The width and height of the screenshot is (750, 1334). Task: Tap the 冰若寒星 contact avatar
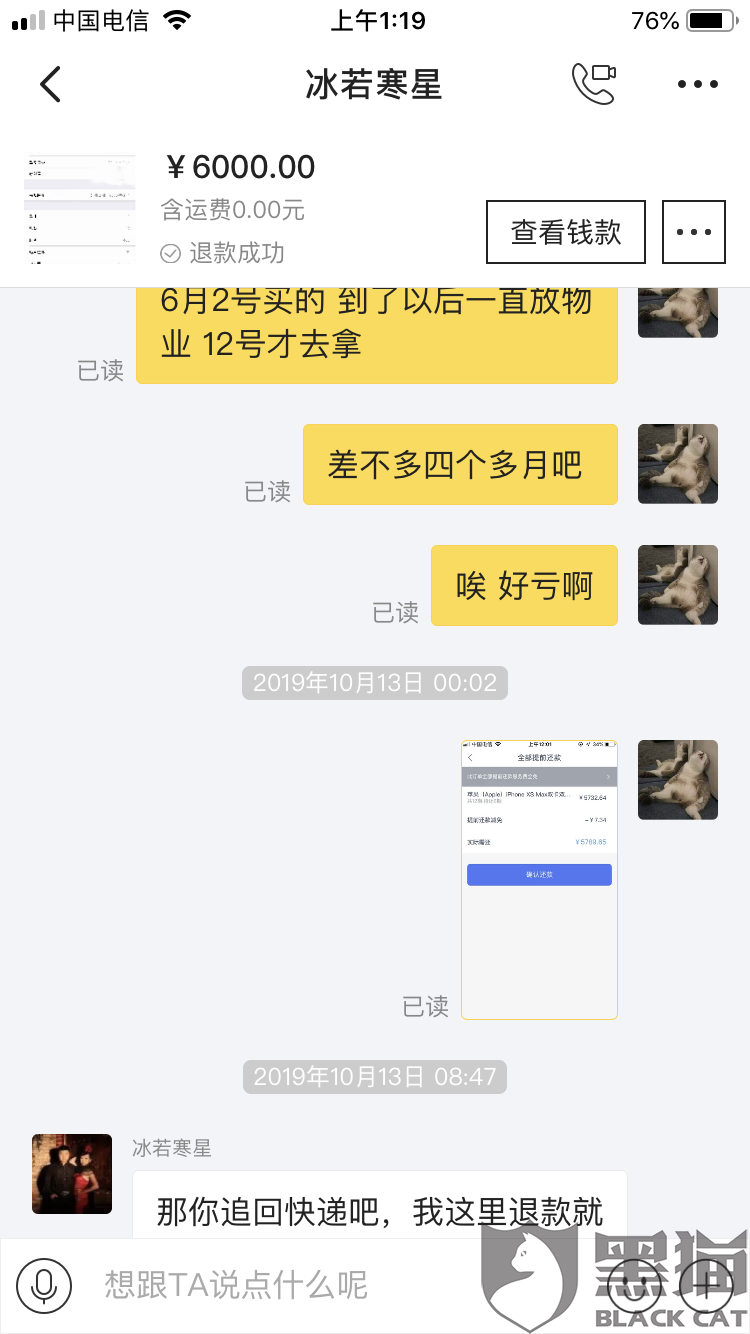click(72, 1174)
